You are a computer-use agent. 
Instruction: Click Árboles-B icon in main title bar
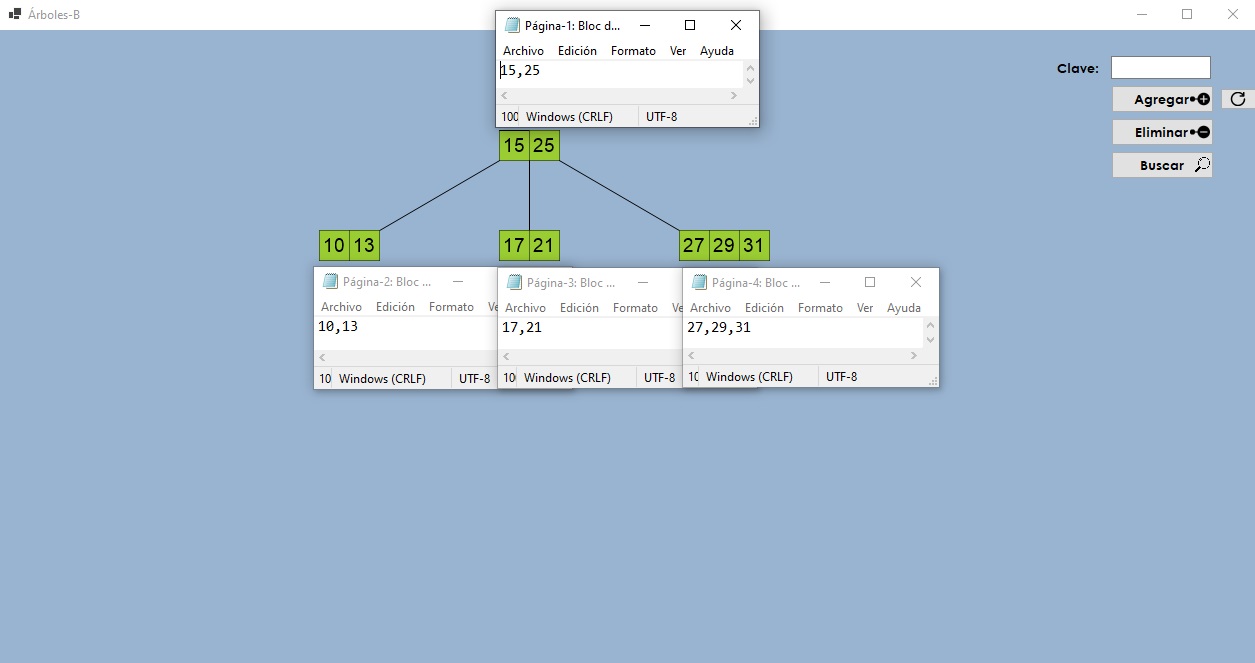coord(14,14)
